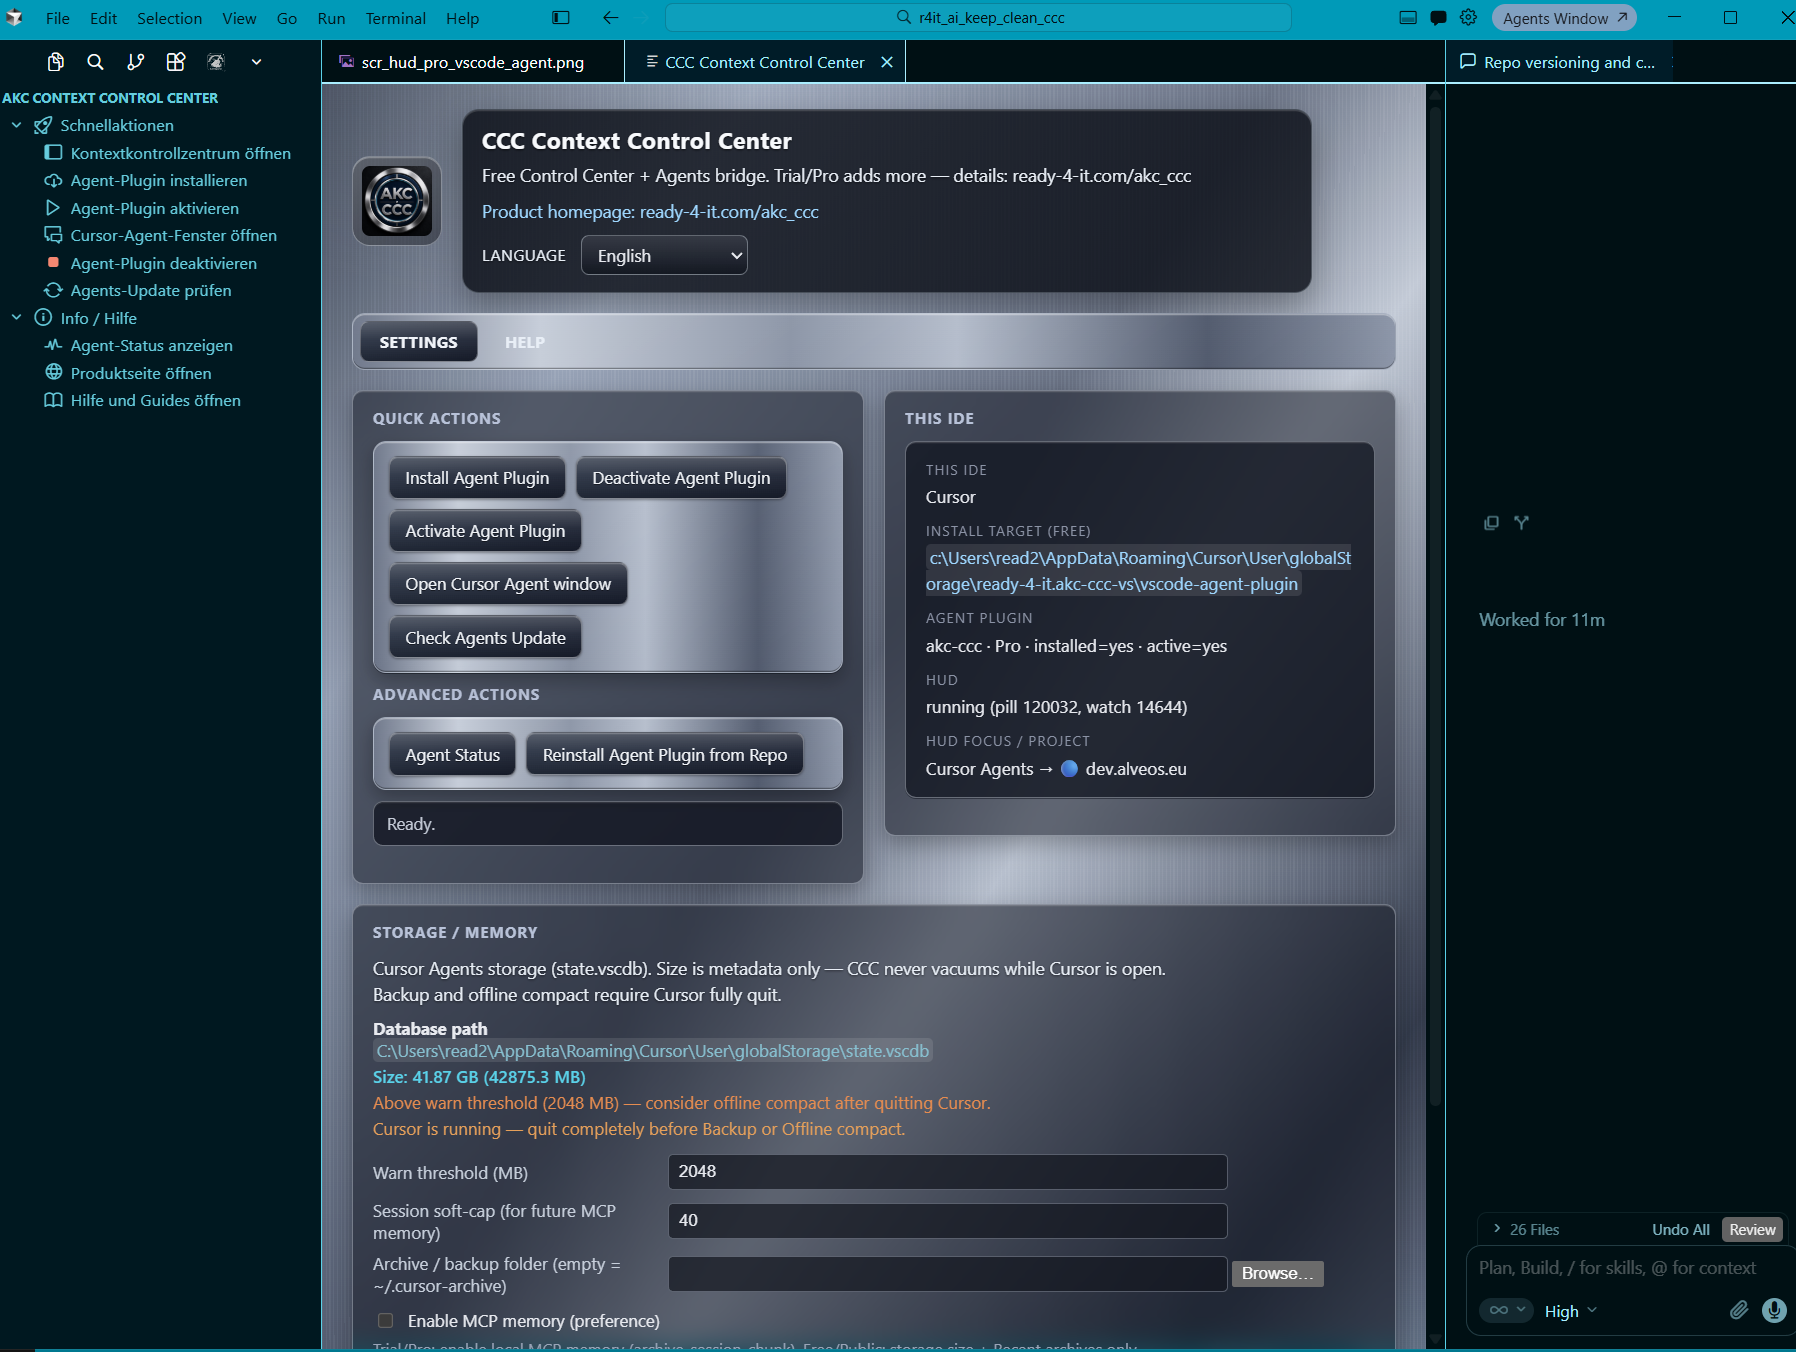Go back with the left arrow

point(611,18)
